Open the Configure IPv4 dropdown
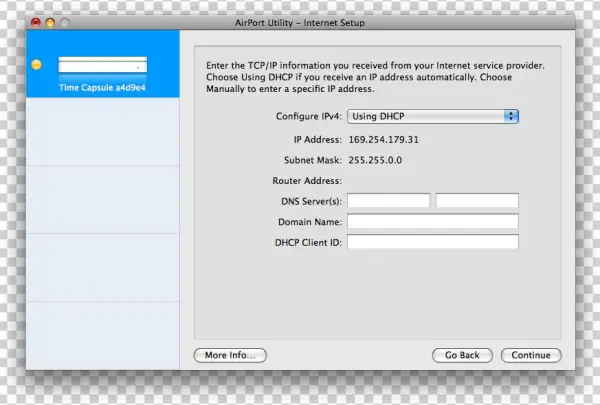Screen dimensions: 600x405 click(433, 116)
